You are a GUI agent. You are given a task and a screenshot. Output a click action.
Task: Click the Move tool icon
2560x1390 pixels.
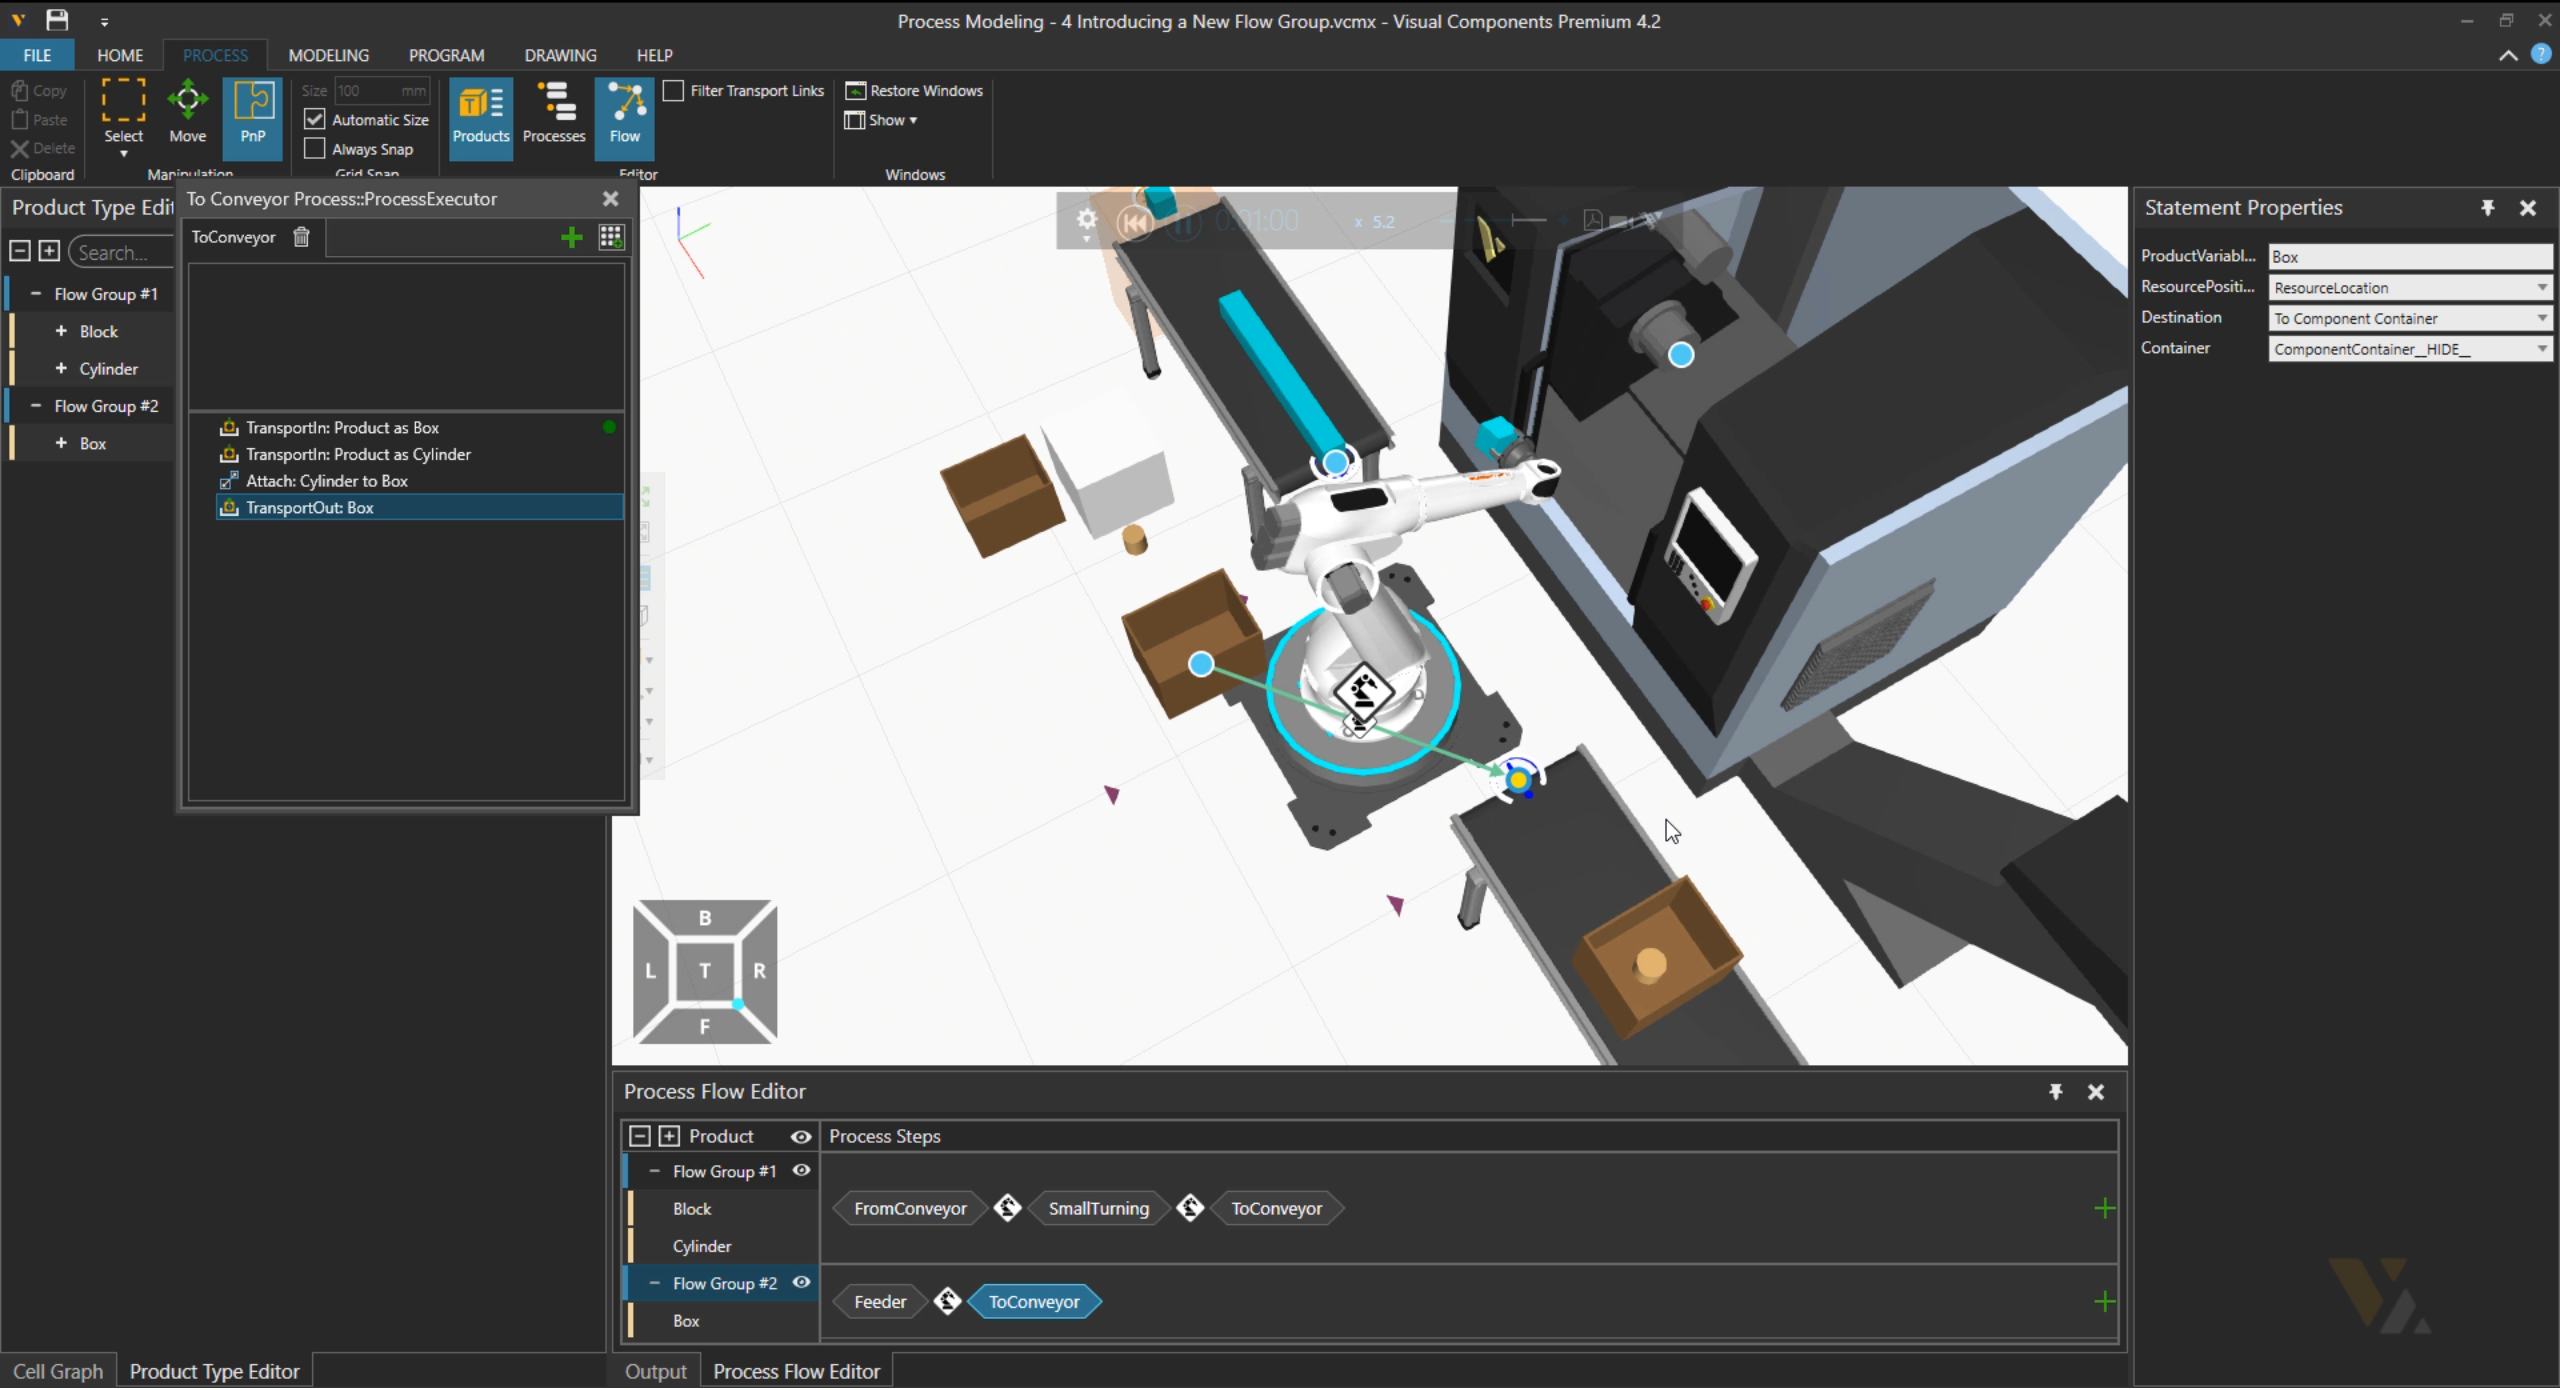click(x=187, y=100)
